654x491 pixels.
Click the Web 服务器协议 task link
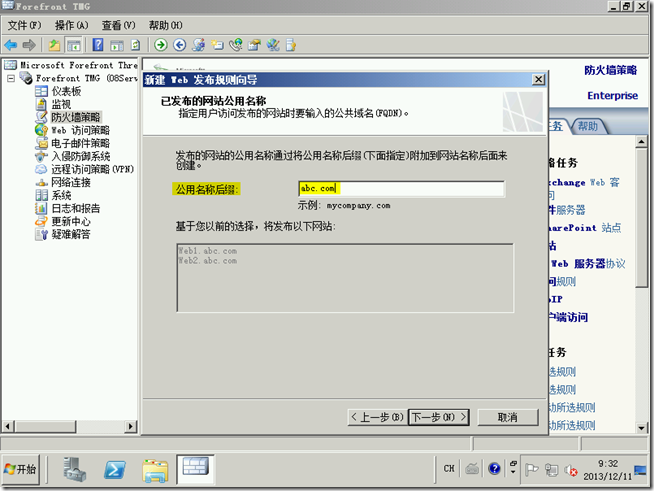pos(587,264)
